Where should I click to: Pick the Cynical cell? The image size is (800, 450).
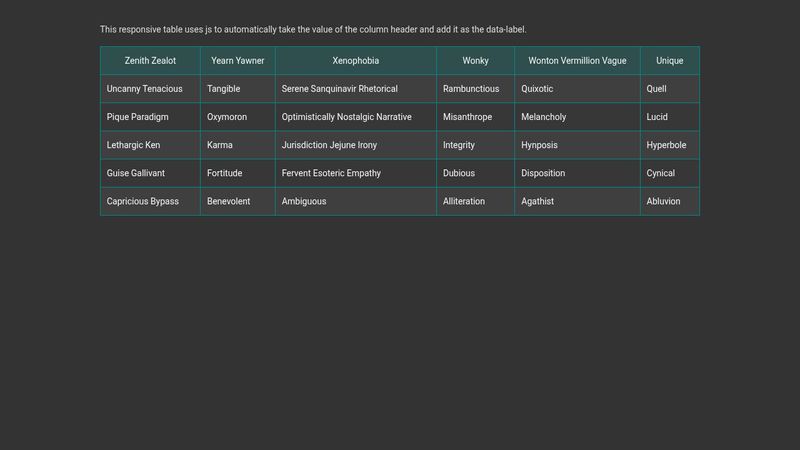click(669, 173)
